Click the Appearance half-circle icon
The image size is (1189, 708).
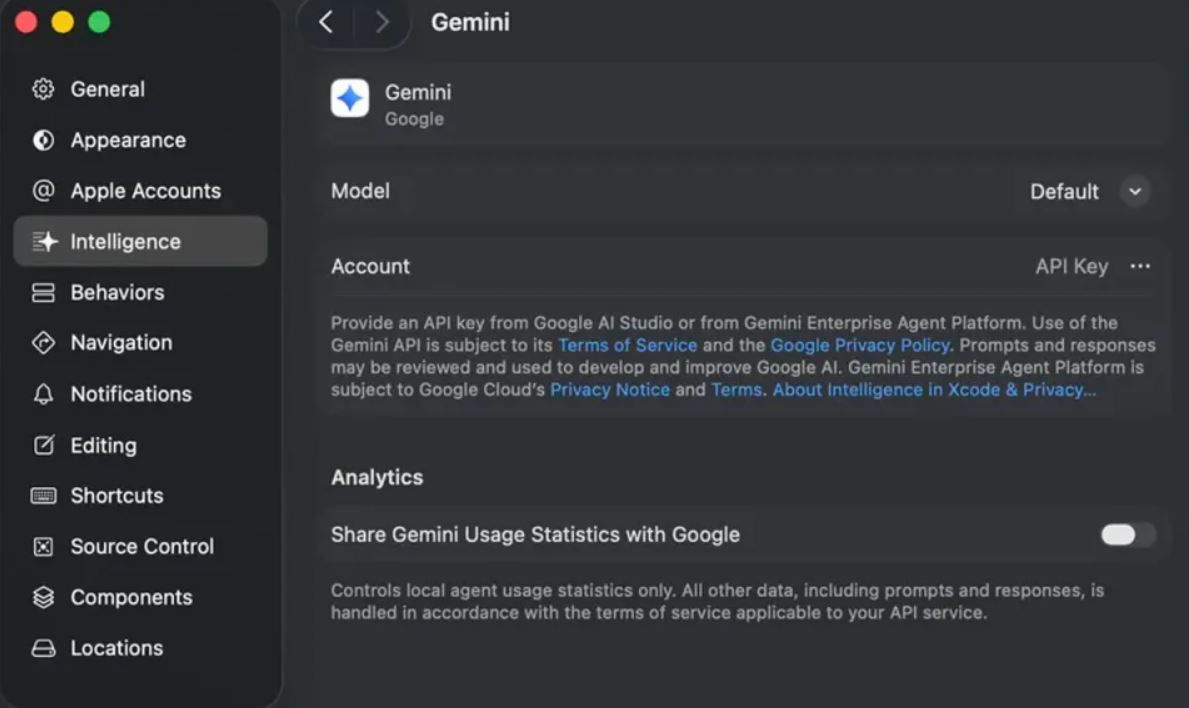pos(43,140)
